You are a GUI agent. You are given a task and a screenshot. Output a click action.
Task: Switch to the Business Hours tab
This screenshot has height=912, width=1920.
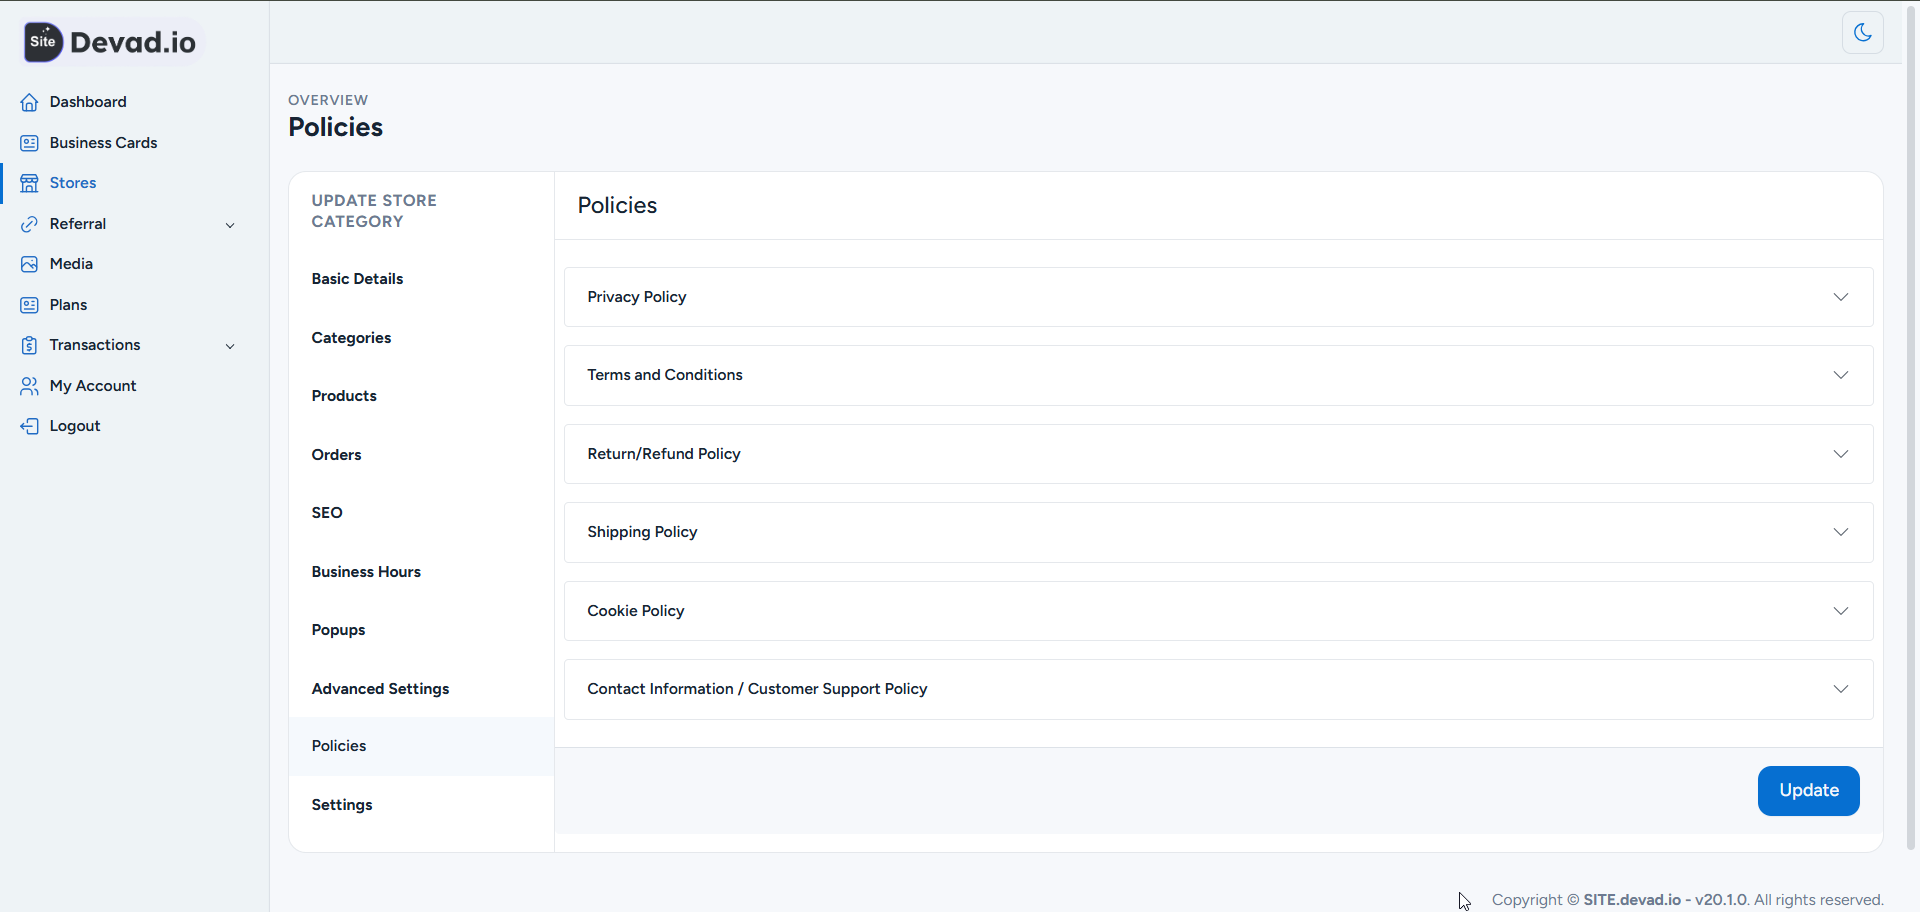click(366, 572)
